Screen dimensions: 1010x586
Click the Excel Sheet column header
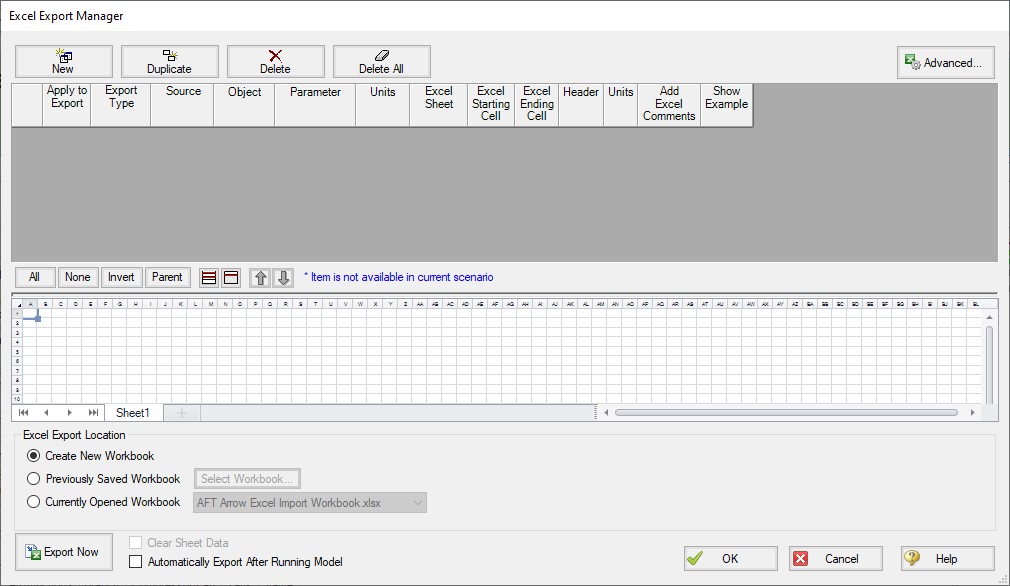[x=439, y=104]
